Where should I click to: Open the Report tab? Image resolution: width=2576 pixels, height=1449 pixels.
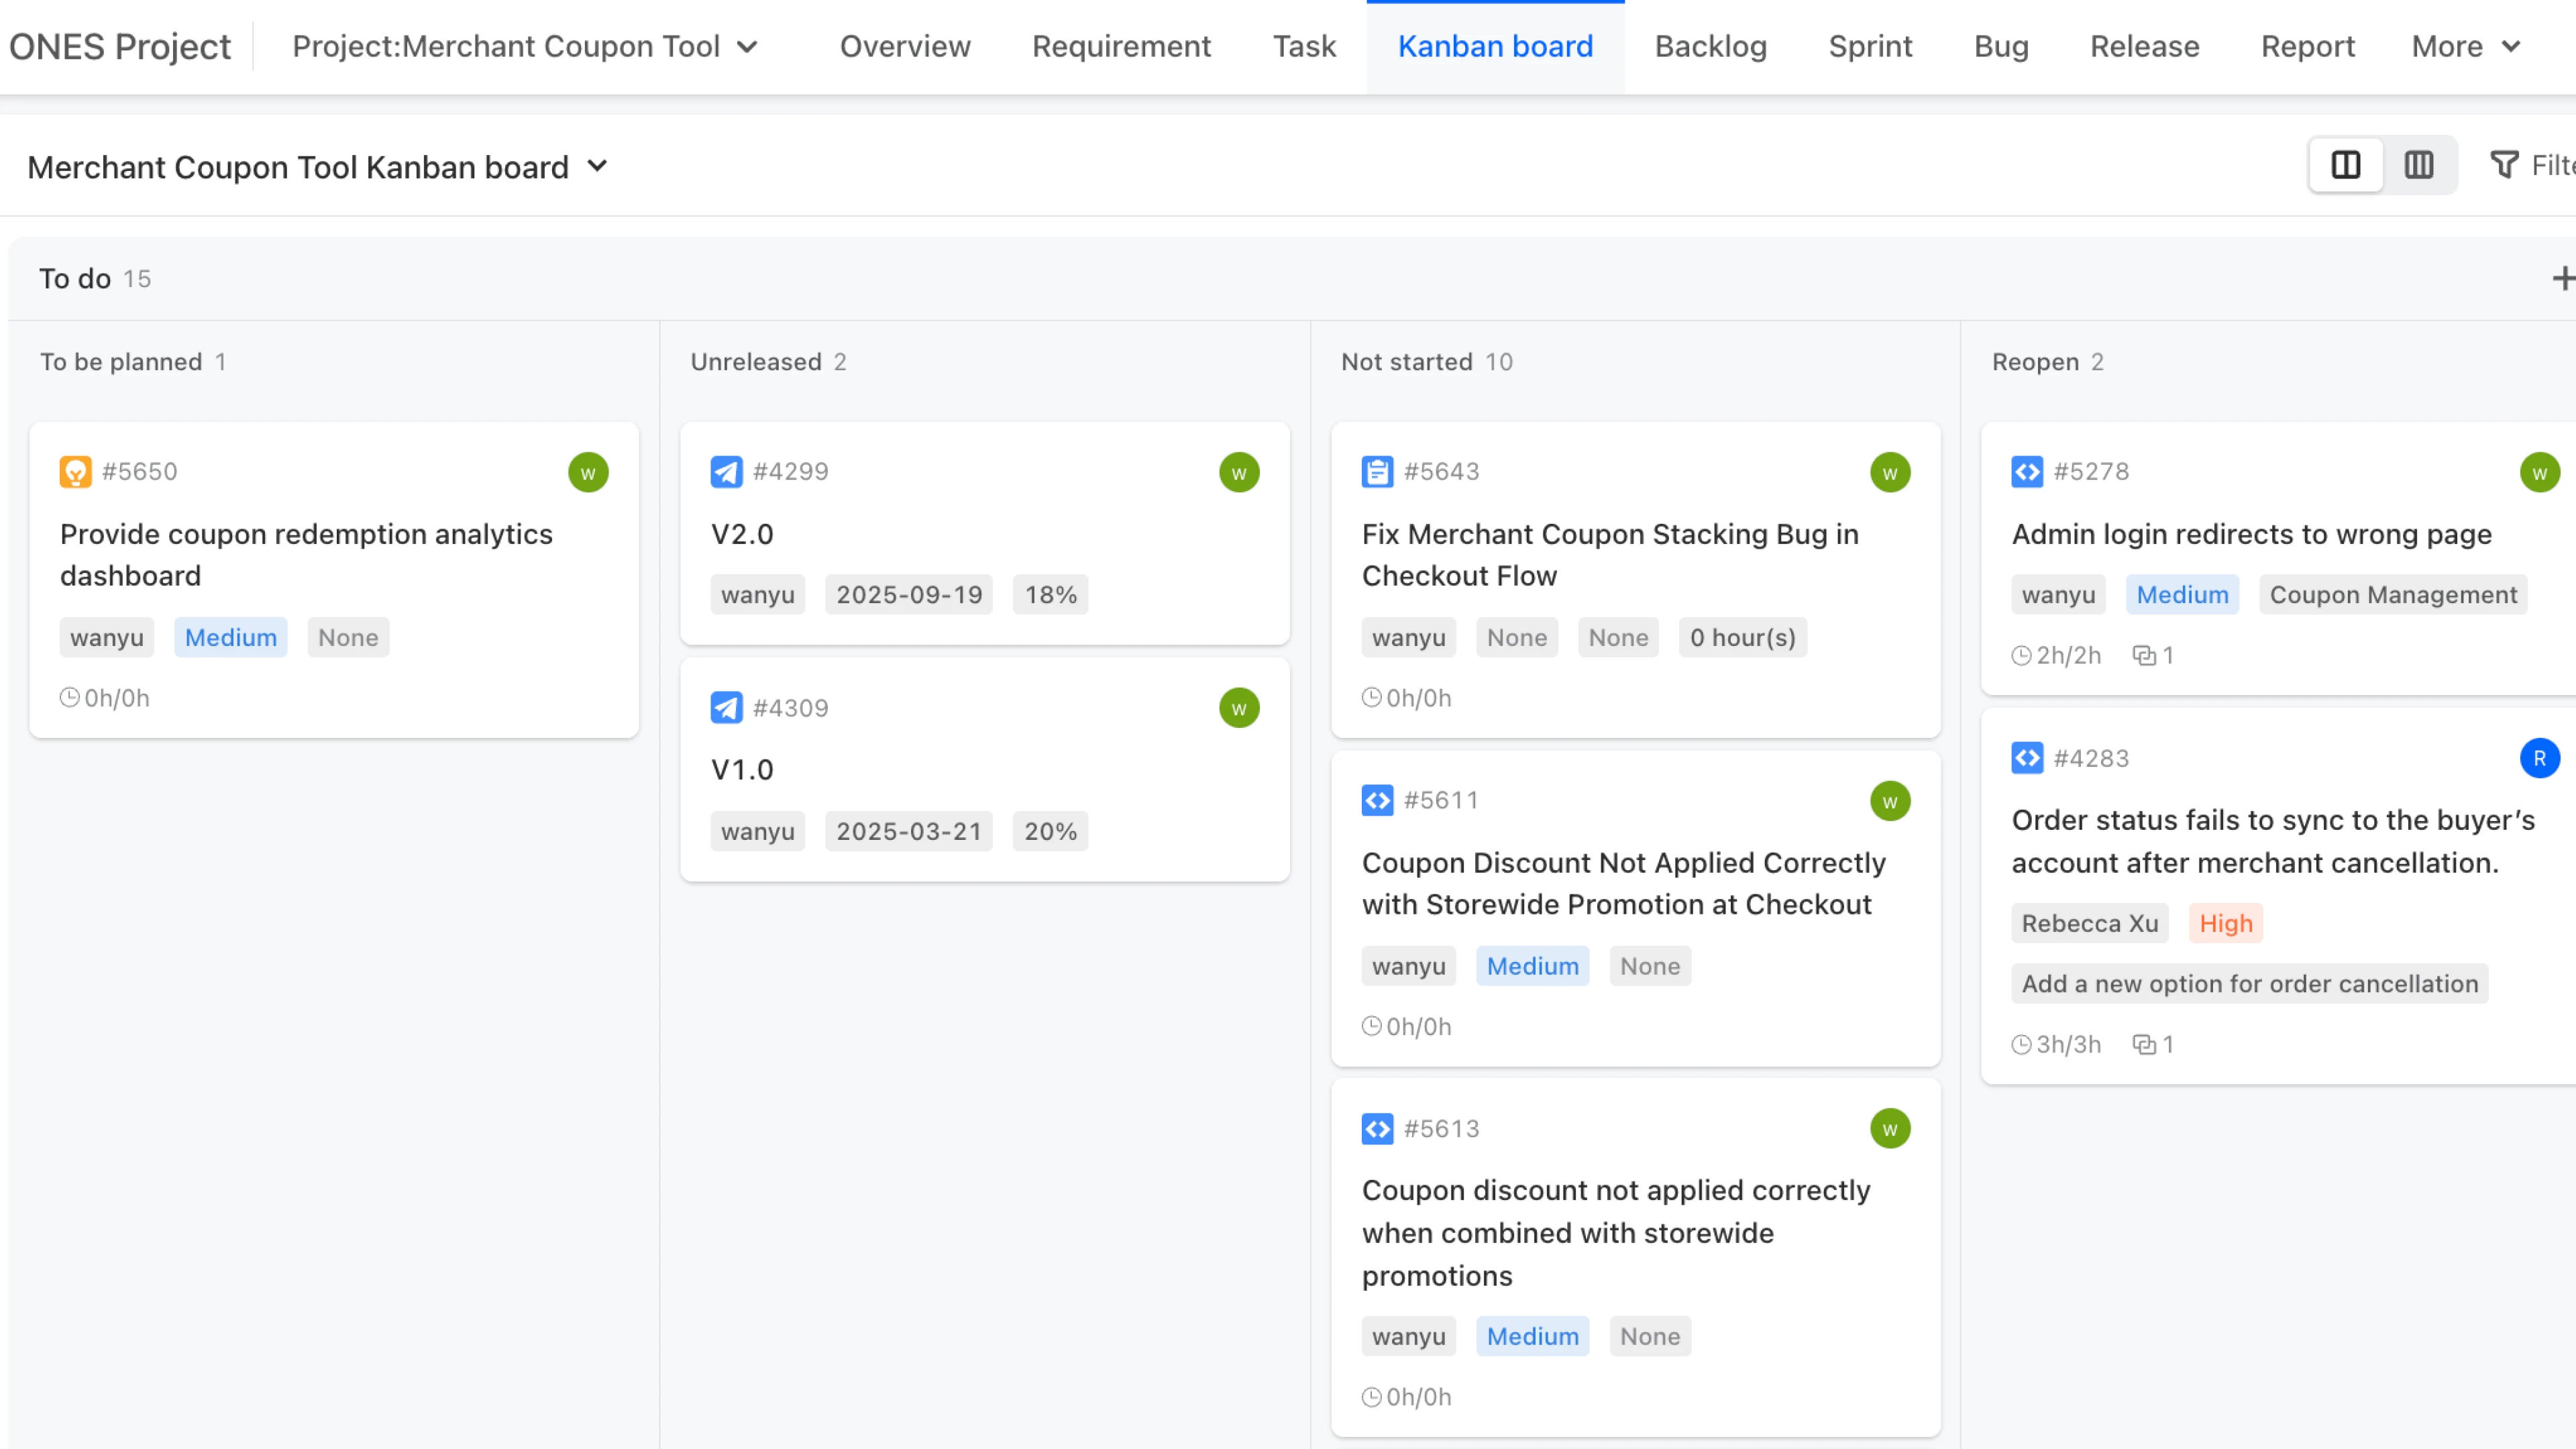pyautogui.click(x=2307, y=46)
